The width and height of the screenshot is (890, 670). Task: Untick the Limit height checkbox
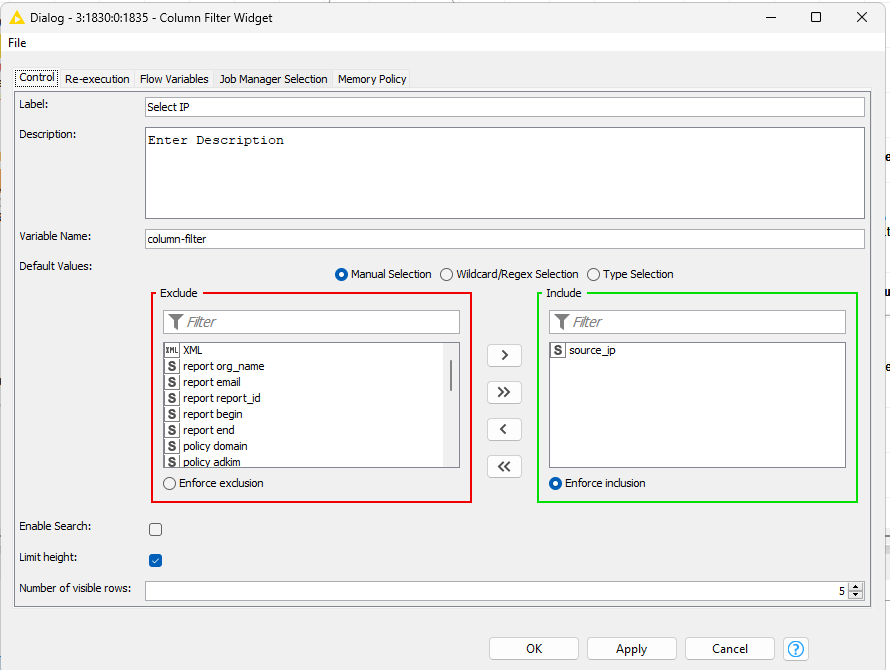point(156,560)
